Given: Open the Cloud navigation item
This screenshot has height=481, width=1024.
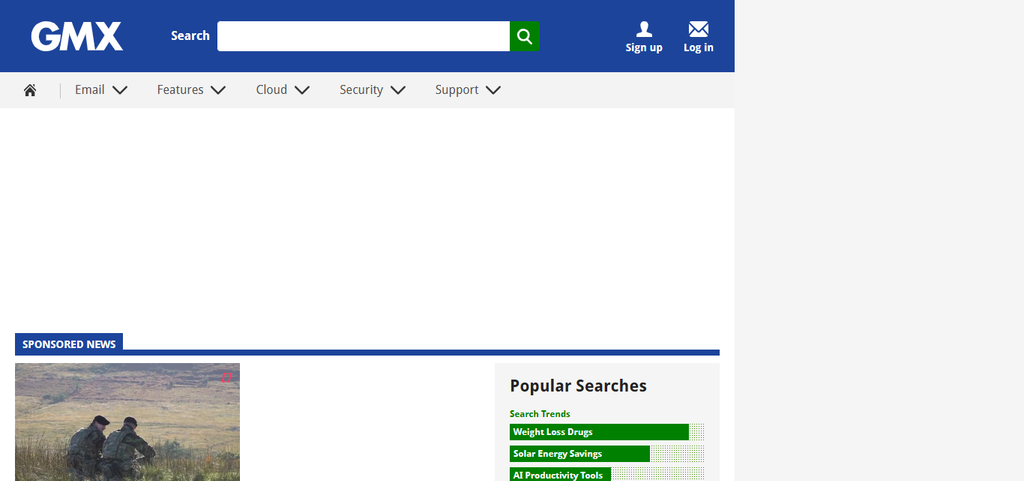Looking at the screenshot, I should click(272, 89).
